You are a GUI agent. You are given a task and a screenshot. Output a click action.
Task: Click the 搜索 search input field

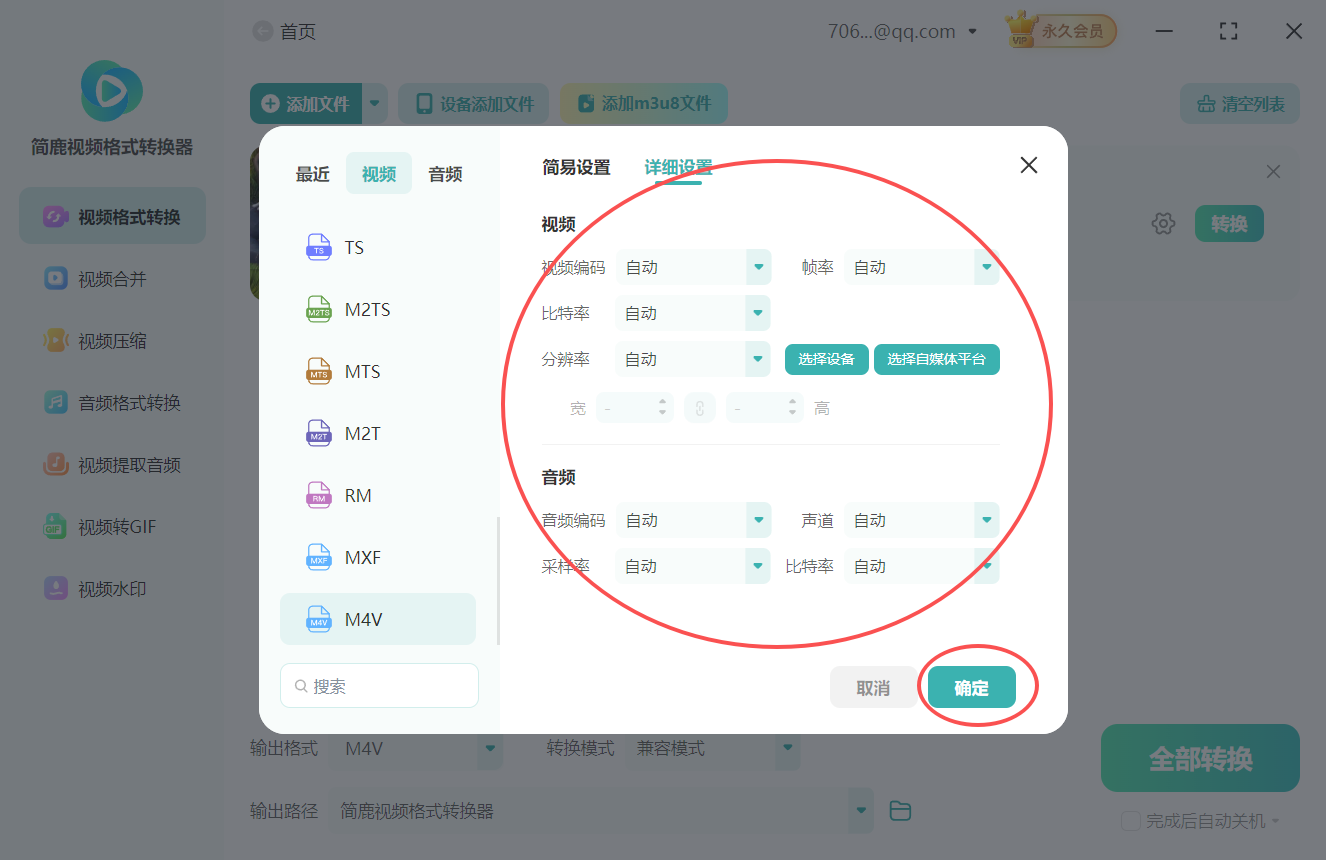pyautogui.click(x=379, y=685)
